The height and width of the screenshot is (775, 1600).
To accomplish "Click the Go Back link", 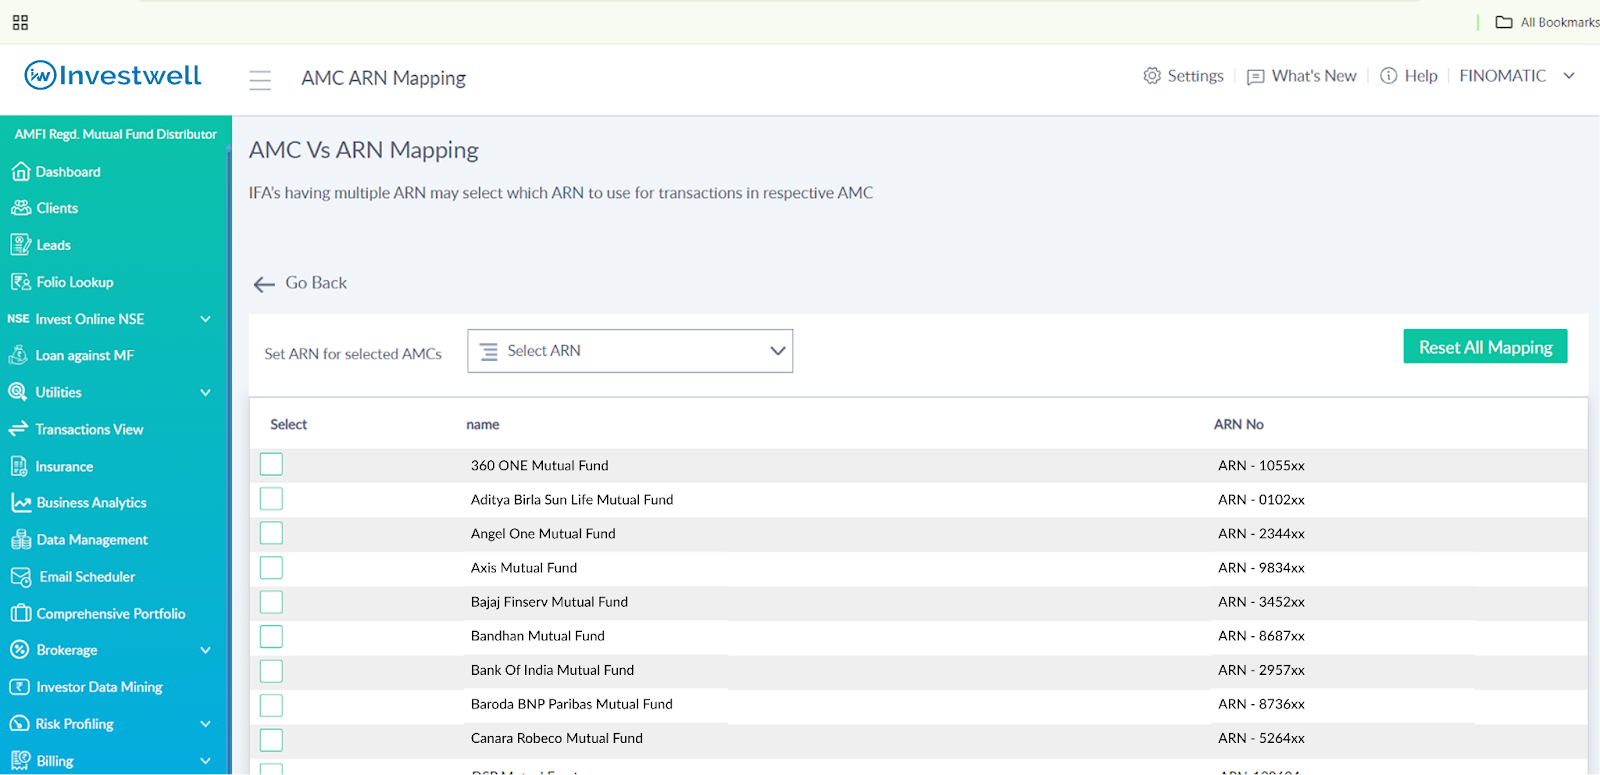I will (x=316, y=283).
